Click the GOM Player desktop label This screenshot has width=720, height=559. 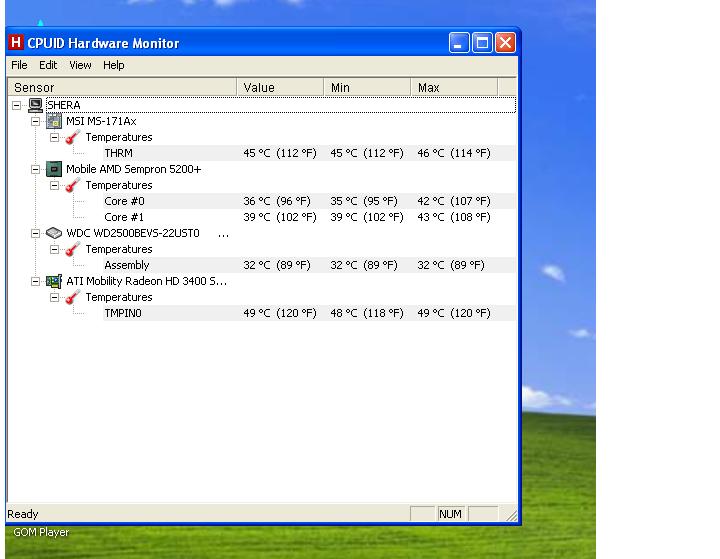41,532
